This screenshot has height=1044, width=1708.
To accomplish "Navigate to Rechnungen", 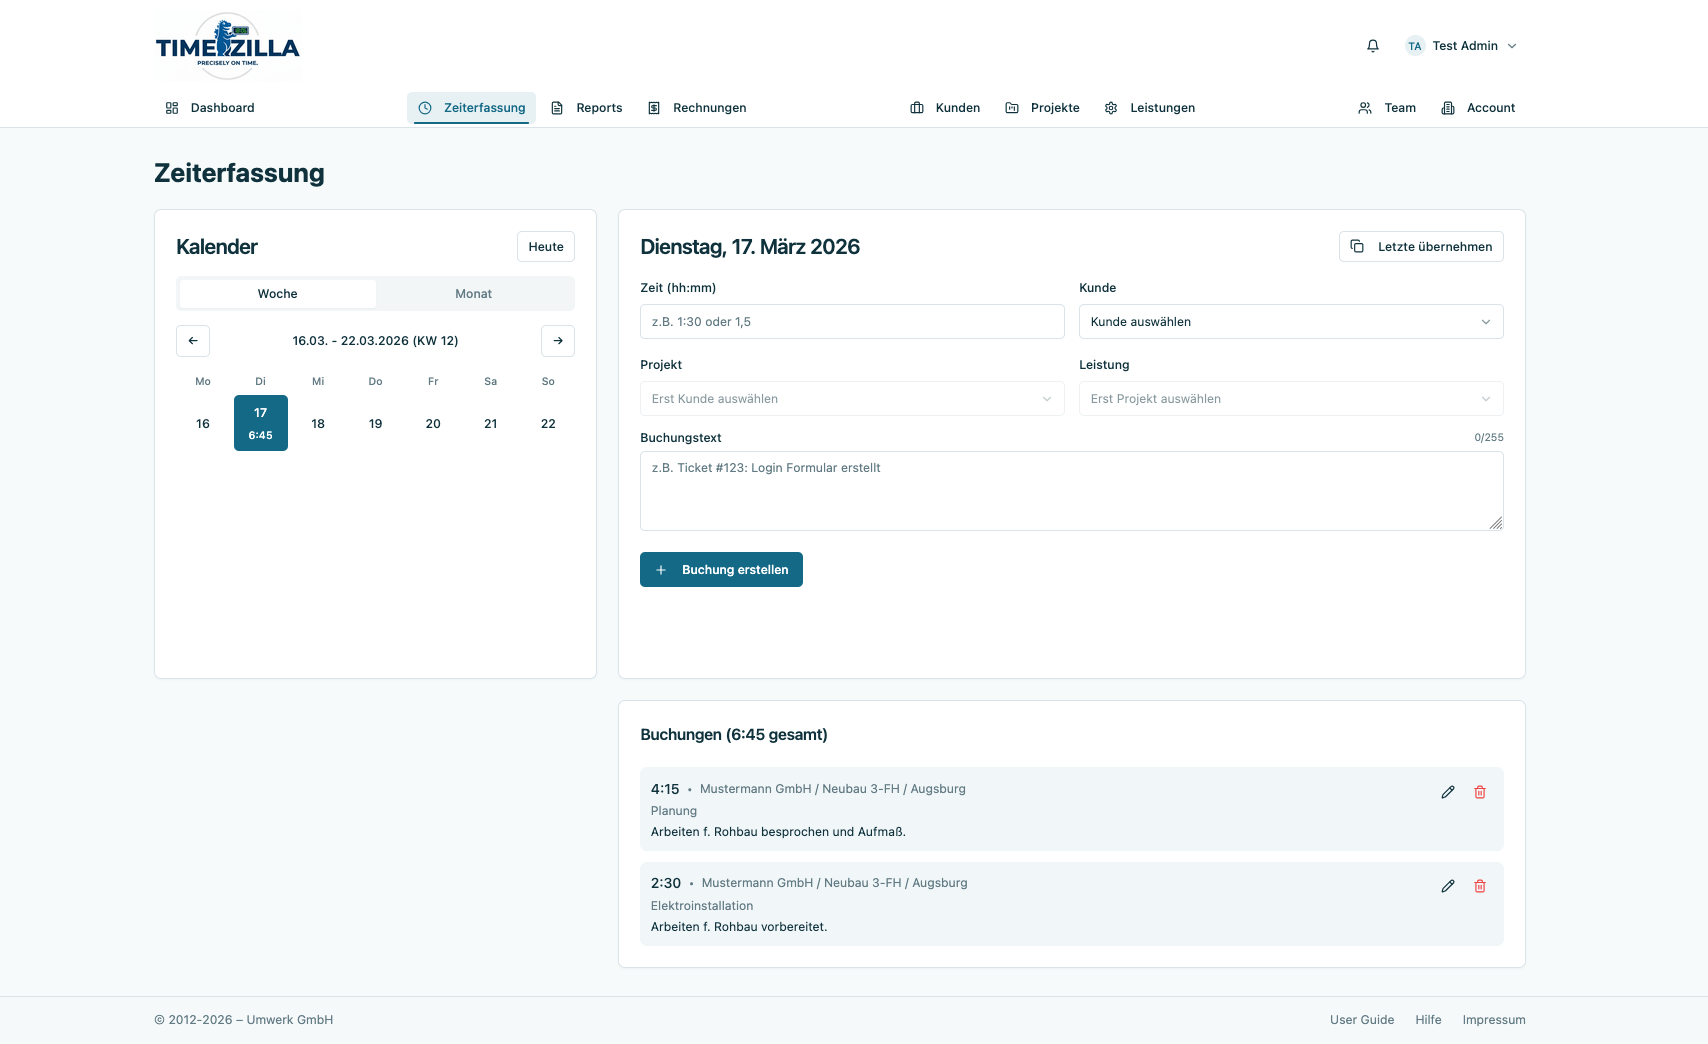I will (697, 108).
